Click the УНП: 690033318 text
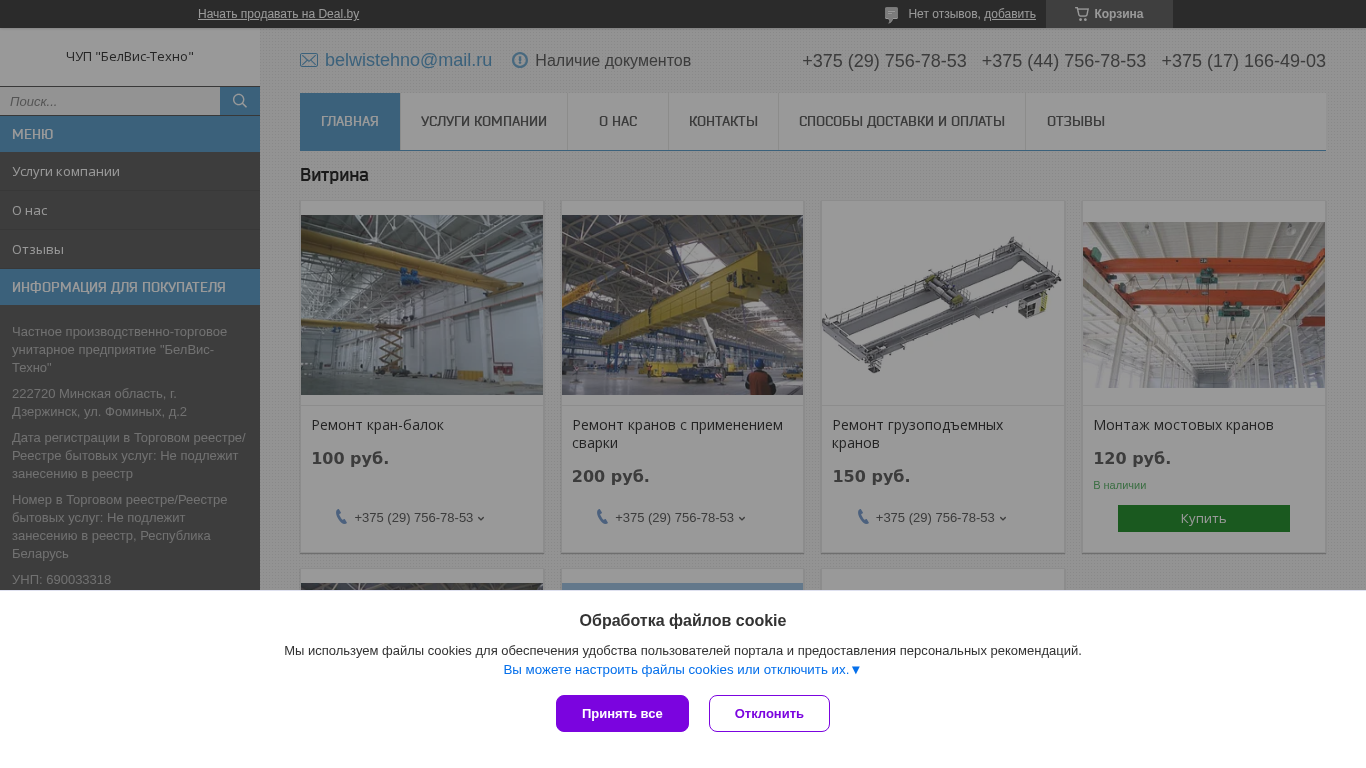 [x=61, y=580]
